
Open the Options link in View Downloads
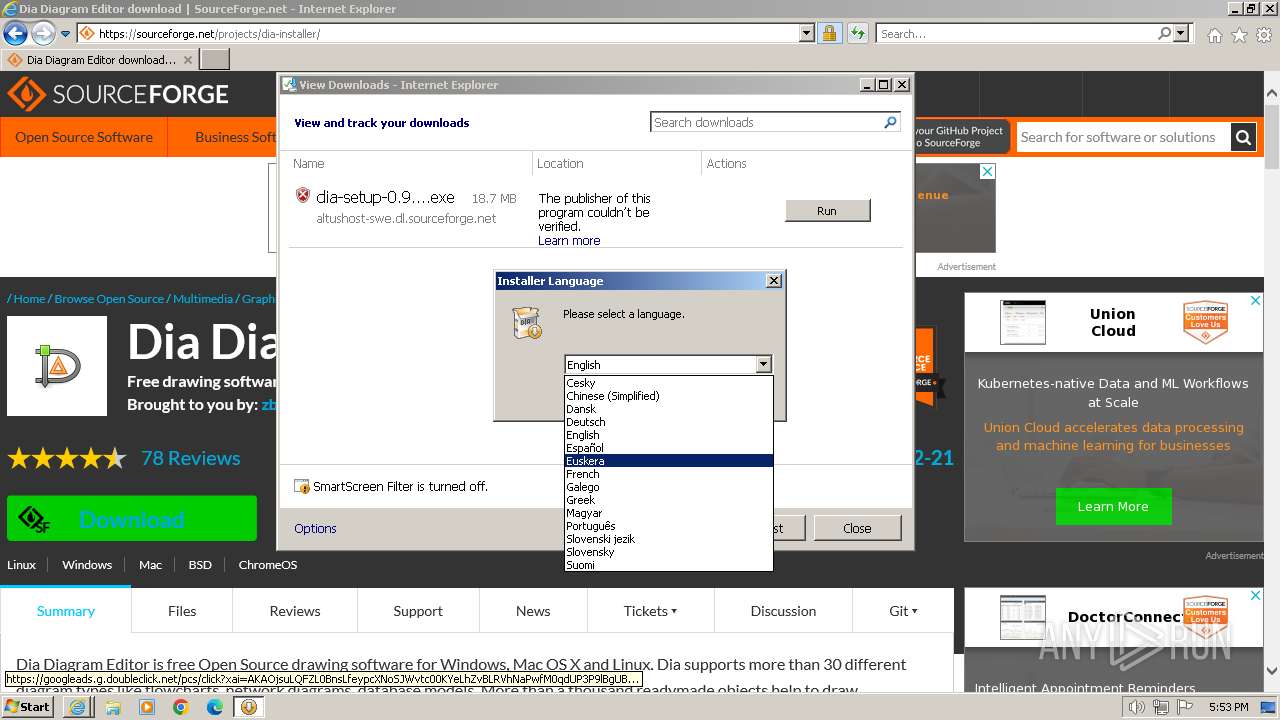pos(315,528)
